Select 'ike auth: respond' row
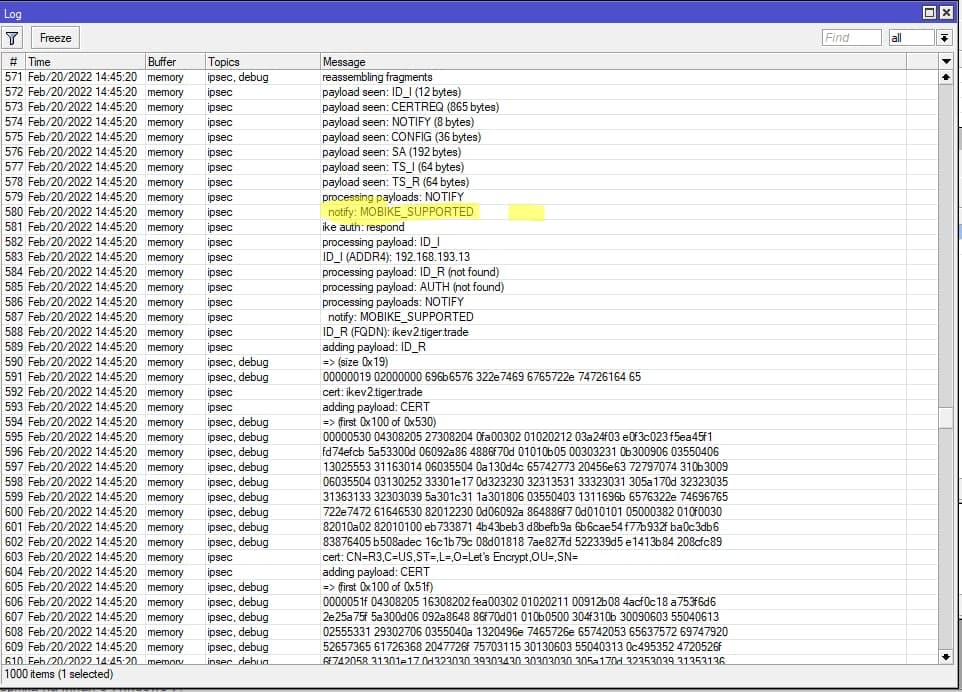The width and height of the screenshot is (962, 692). coord(470,227)
